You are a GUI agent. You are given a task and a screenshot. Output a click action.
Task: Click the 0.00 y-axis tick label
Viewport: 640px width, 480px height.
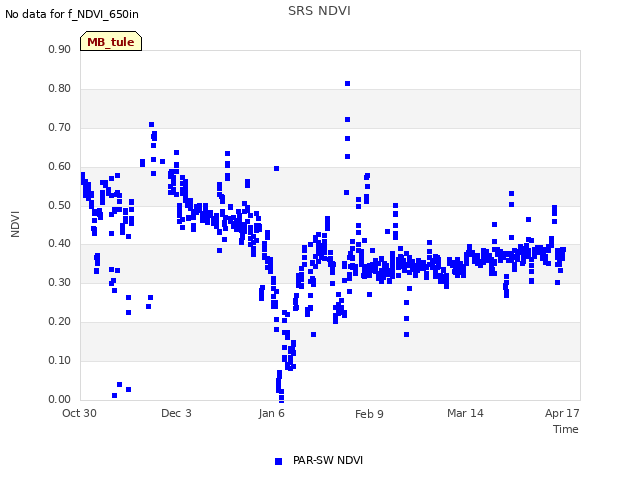[60, 399]
